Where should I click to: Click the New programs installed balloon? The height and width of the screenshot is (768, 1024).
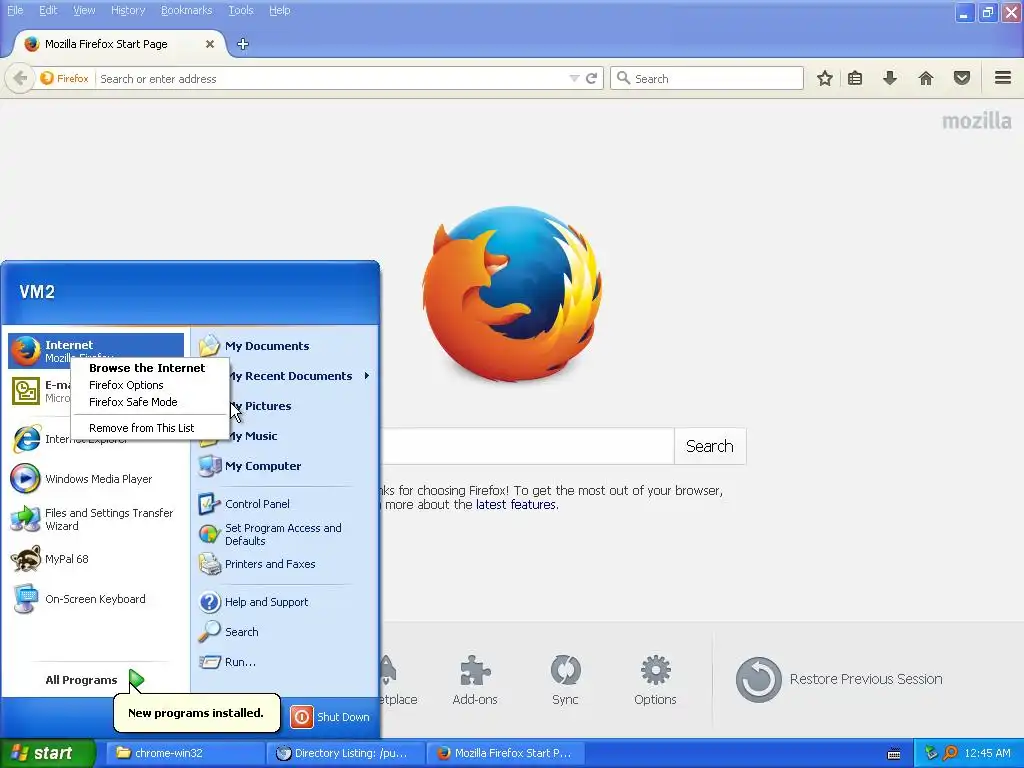[x=196, y=712]
